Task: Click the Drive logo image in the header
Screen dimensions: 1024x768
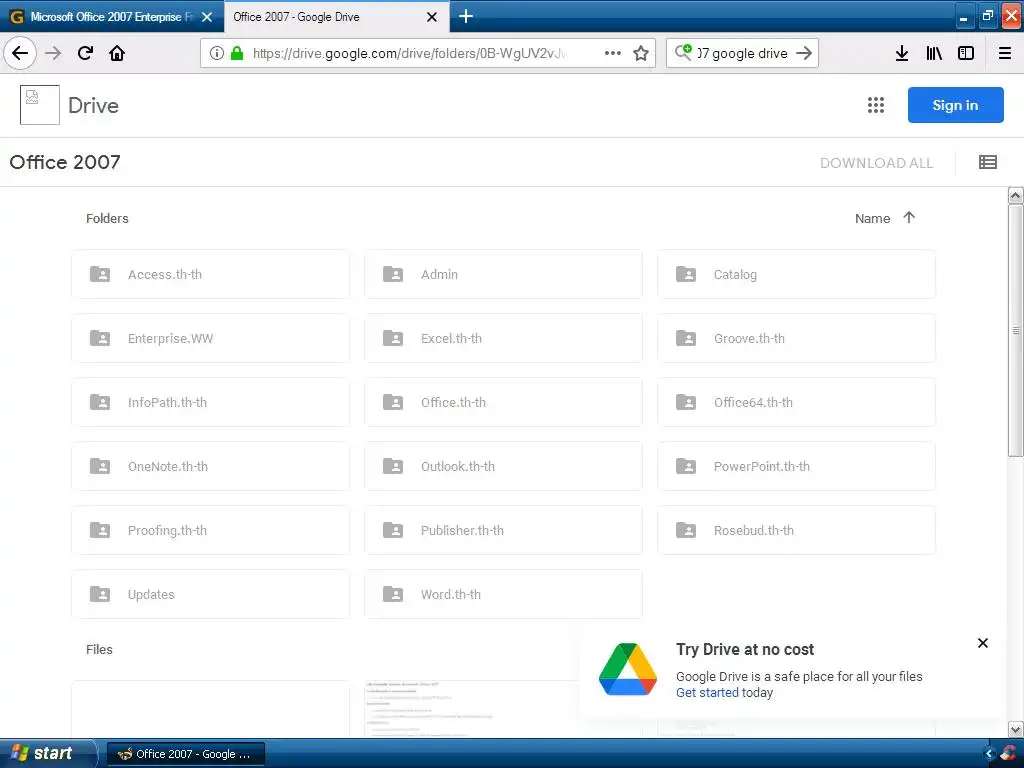Action: tap(39, 104)
